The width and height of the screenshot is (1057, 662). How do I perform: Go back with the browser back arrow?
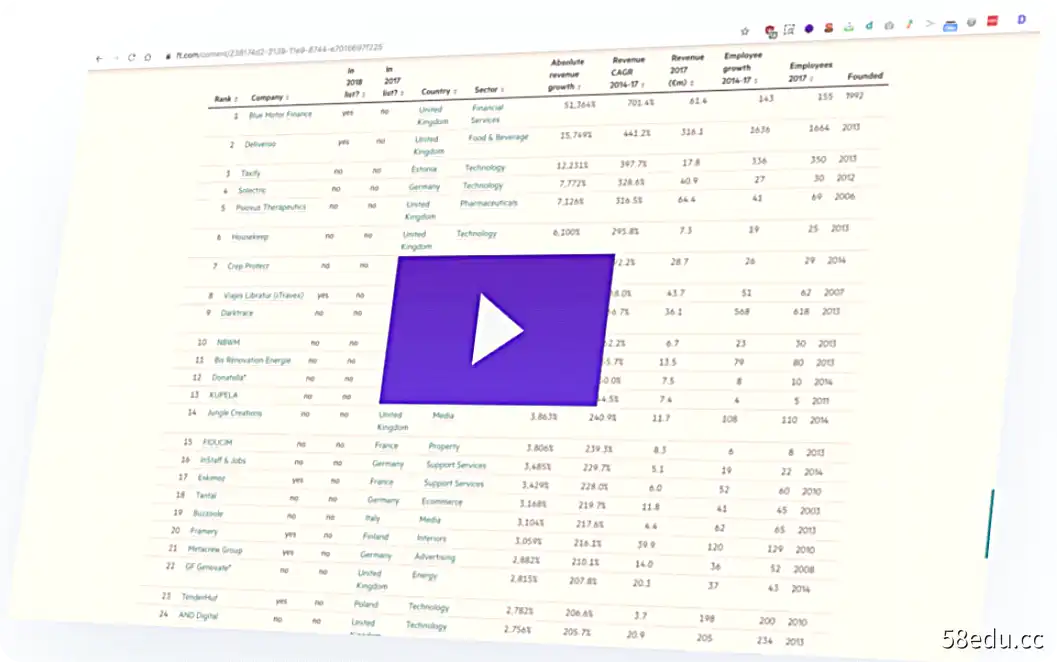[x=99, y=59]
